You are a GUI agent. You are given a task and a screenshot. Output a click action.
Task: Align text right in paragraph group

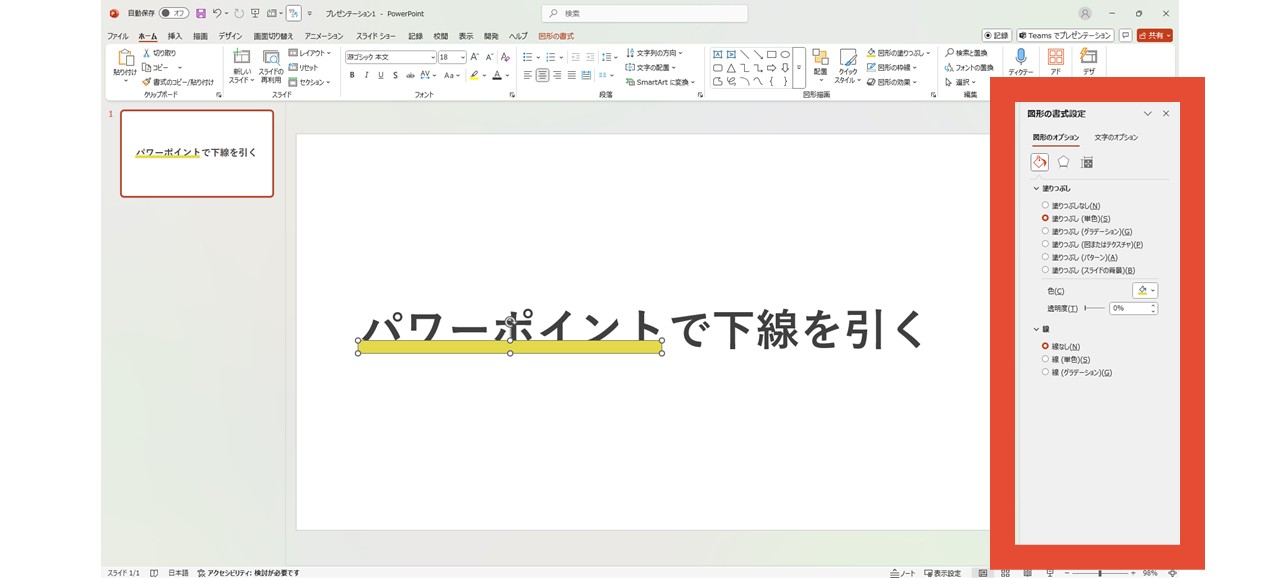tap(557, 75)
